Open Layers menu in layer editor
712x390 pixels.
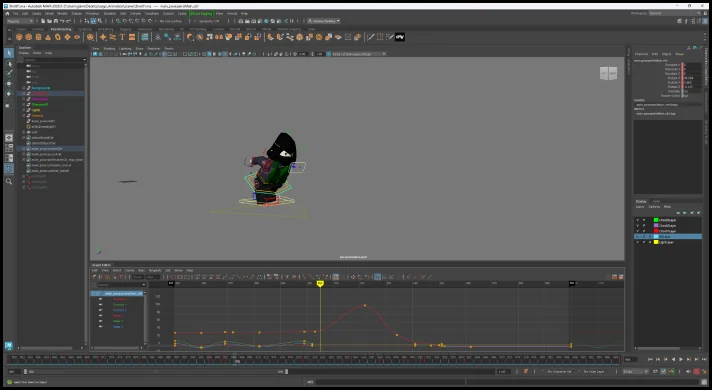pyautogui.click(x=640, y=207)
